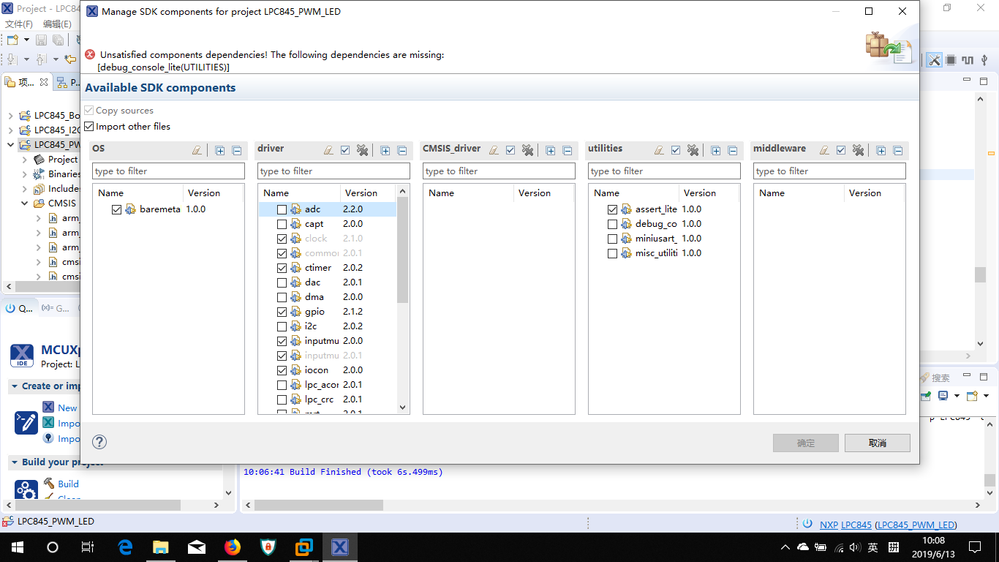
Task: Check the i2c driver component
Action: (x=282, y=327)
